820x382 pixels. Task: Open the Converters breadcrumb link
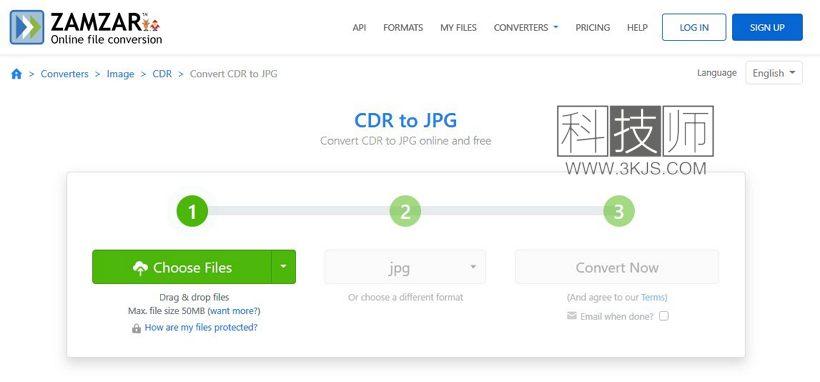click(64, 74)
